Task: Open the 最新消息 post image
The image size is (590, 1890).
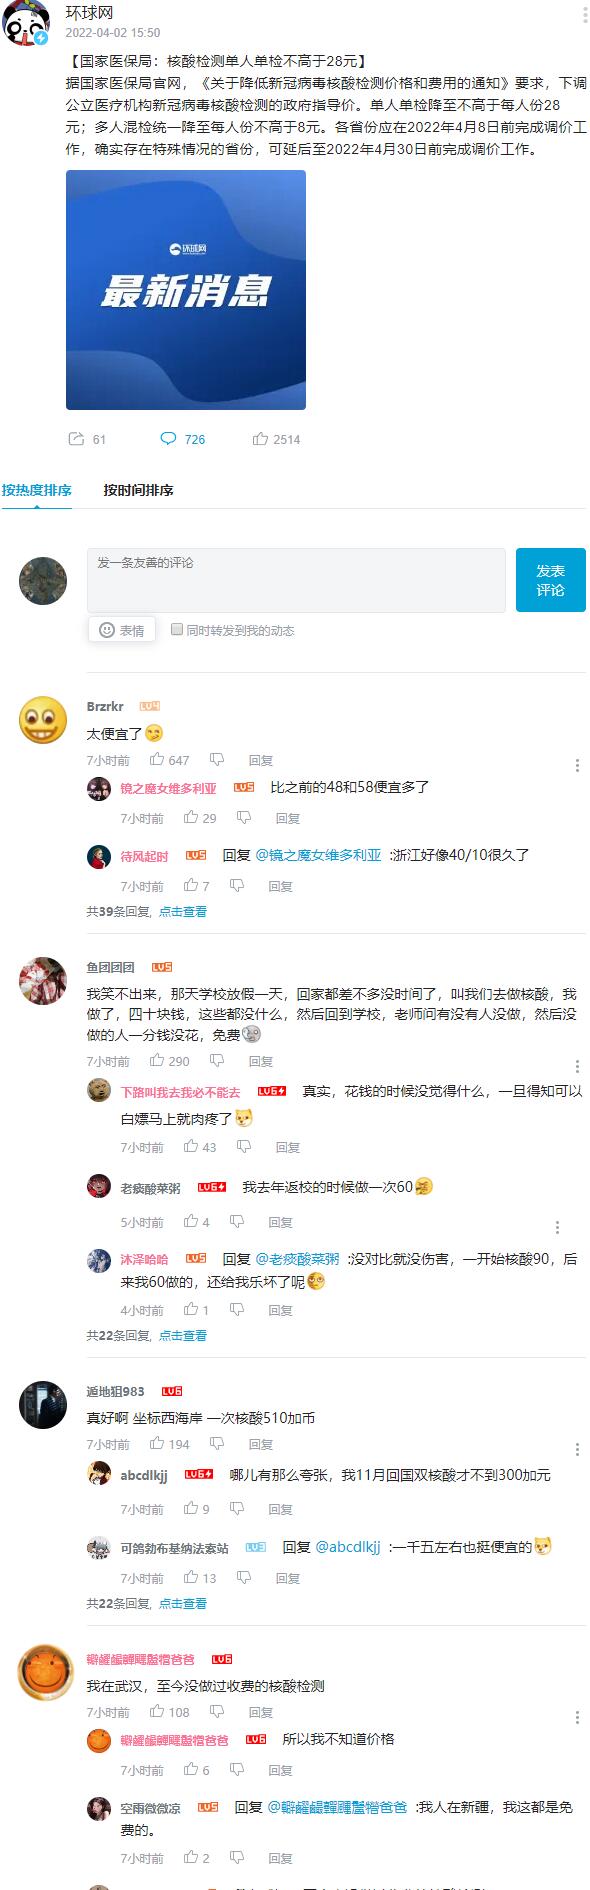Action: (x=186, y=290)
